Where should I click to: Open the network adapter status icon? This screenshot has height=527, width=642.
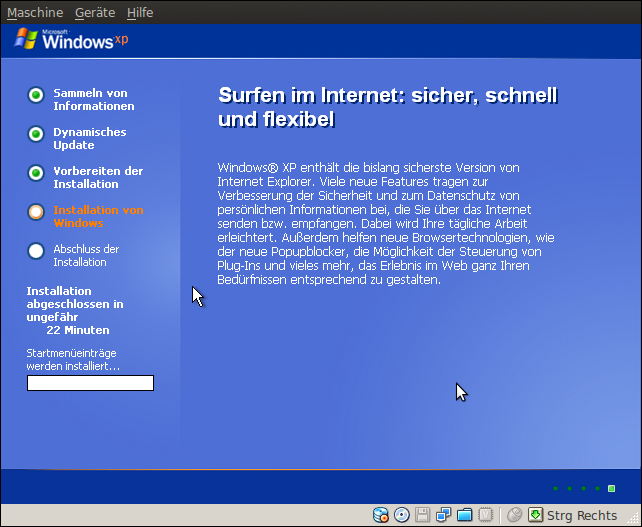pyautogui.click(x=444, y=515)
